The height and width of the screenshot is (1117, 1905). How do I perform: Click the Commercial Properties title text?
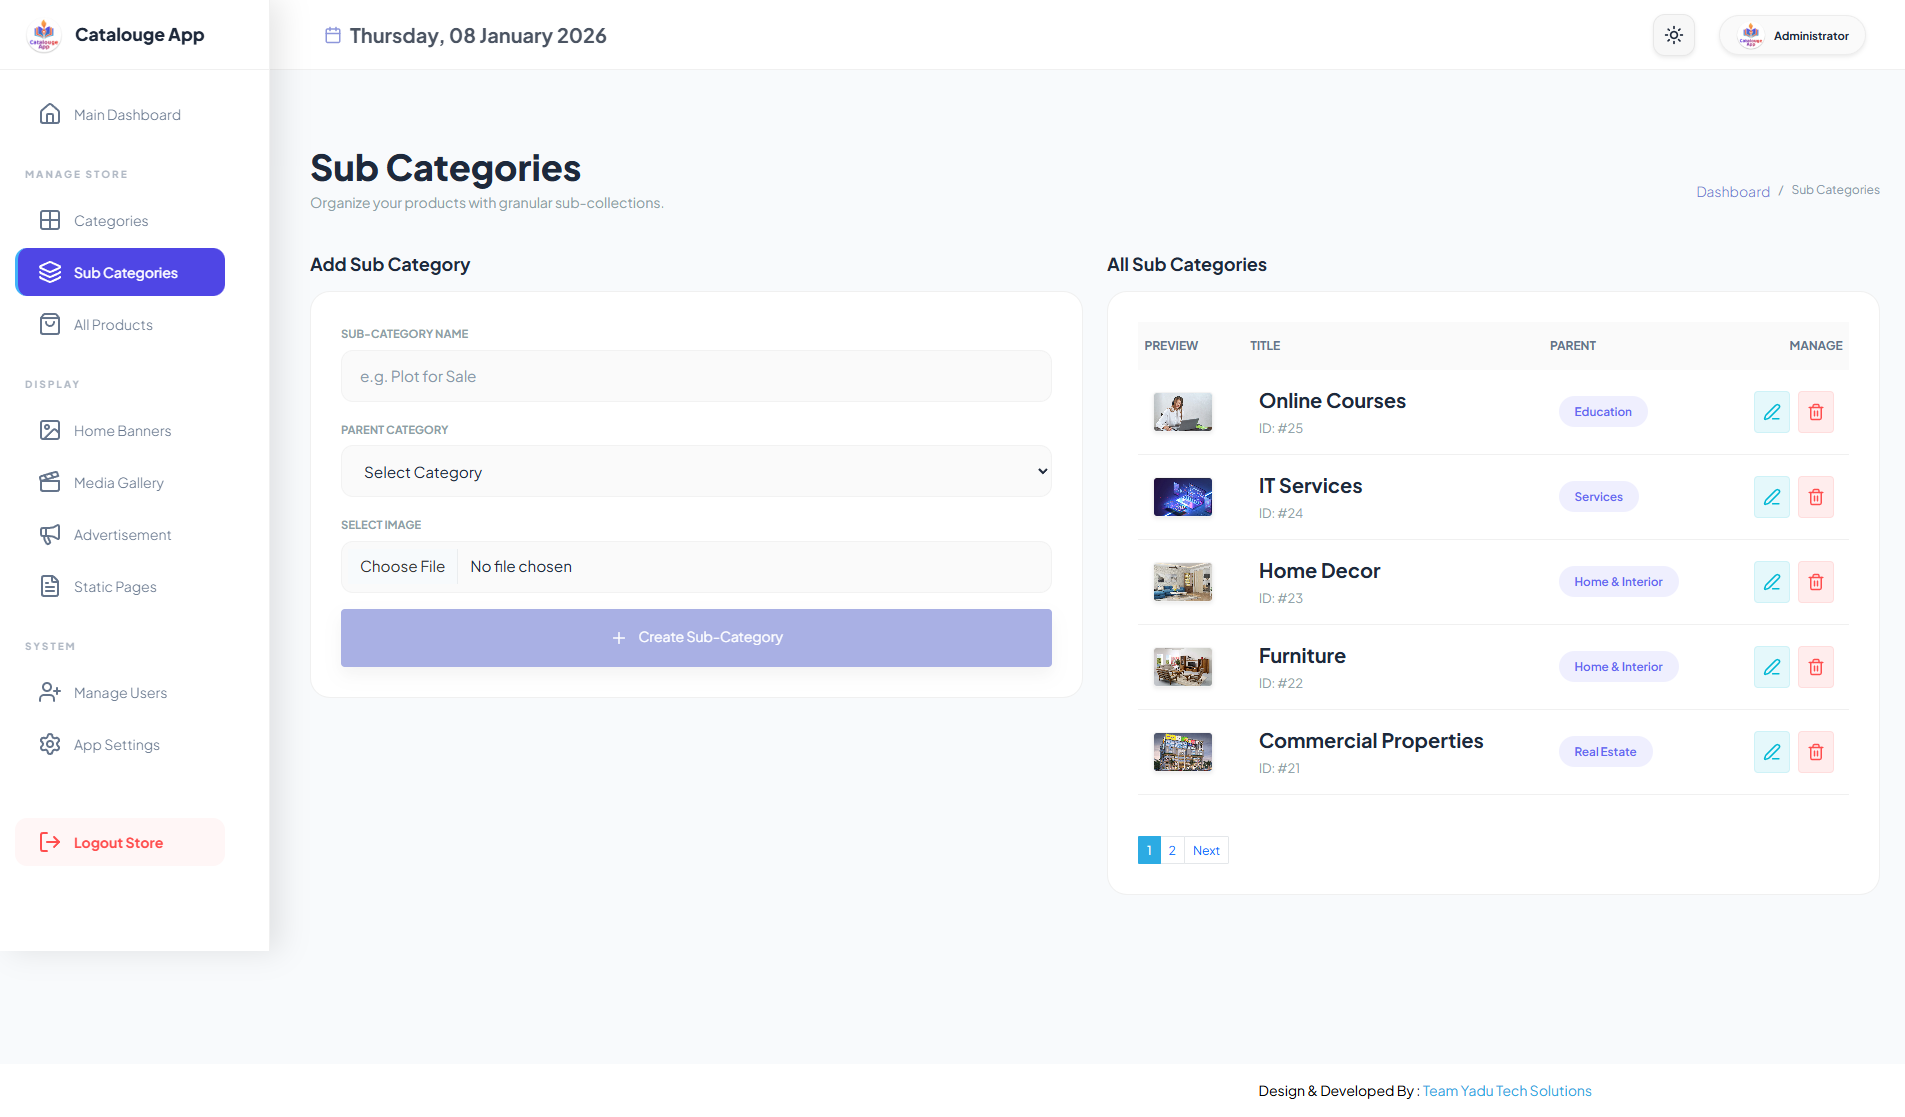coord(1371,741)
